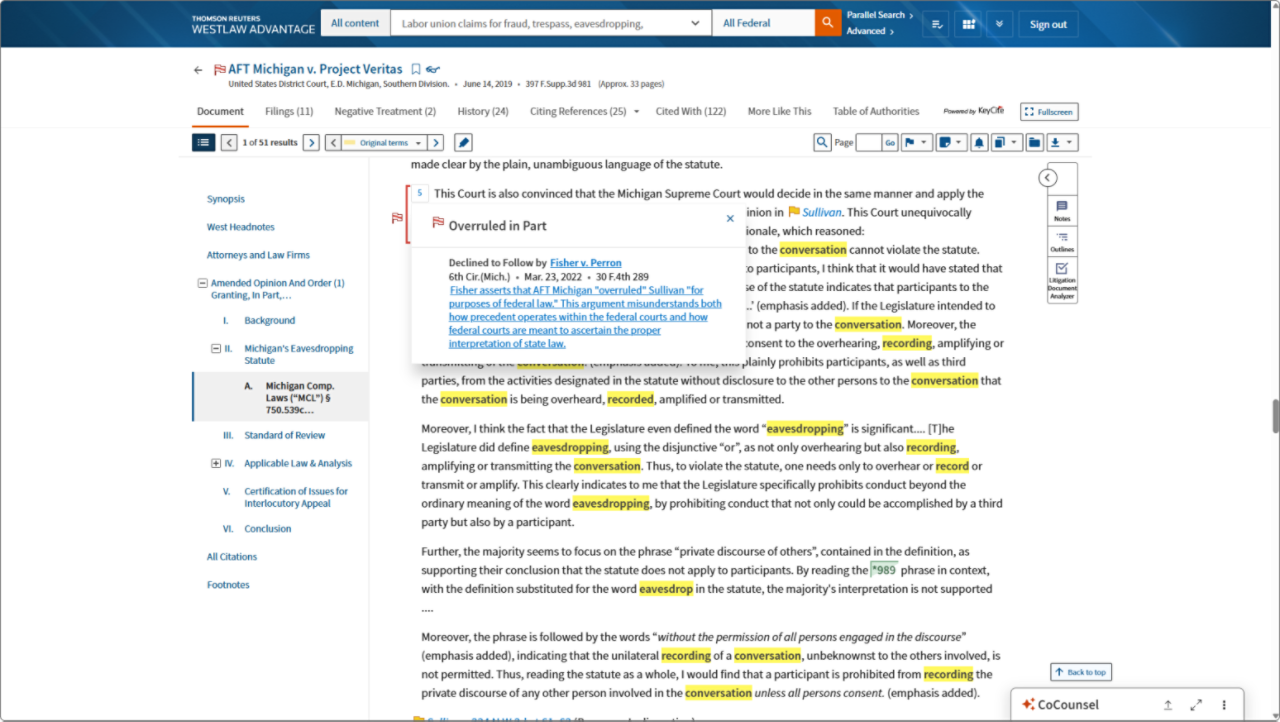The image size is (1280, 722).
Task: Click the save to folder icon
Action: tap(1034, 143)
